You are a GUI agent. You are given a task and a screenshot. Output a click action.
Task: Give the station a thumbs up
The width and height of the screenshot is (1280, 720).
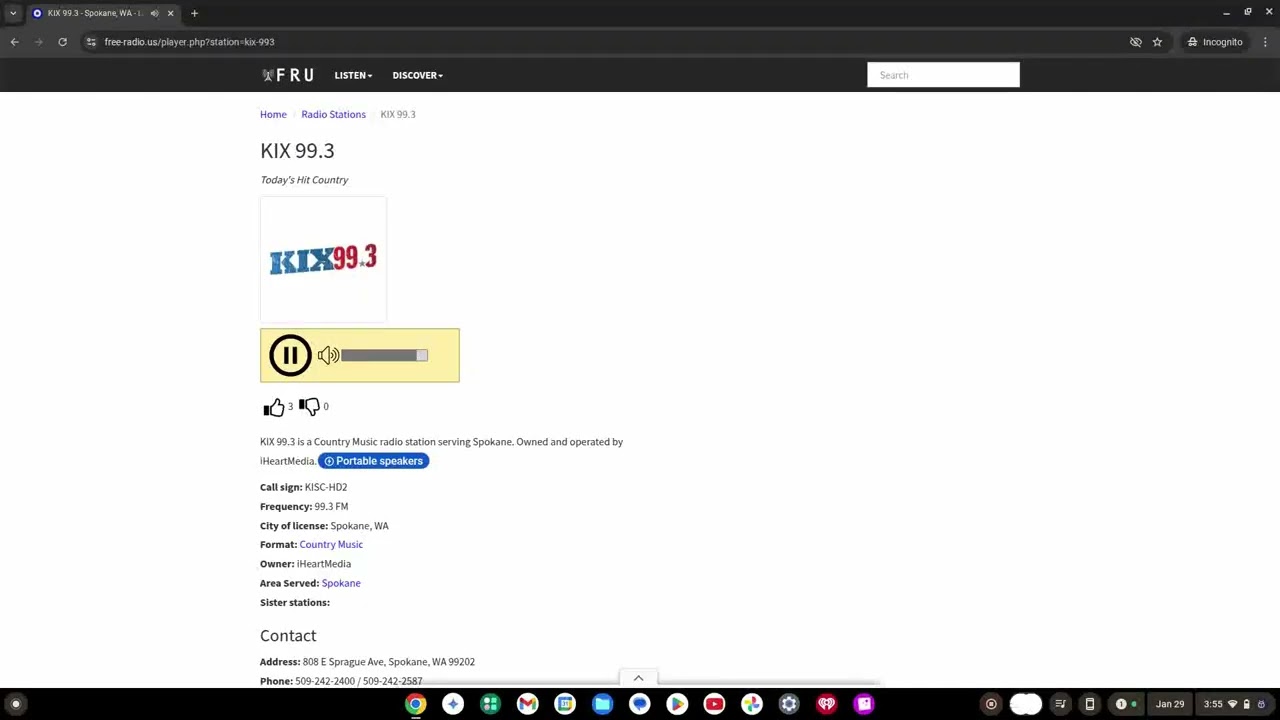point(274,407)
